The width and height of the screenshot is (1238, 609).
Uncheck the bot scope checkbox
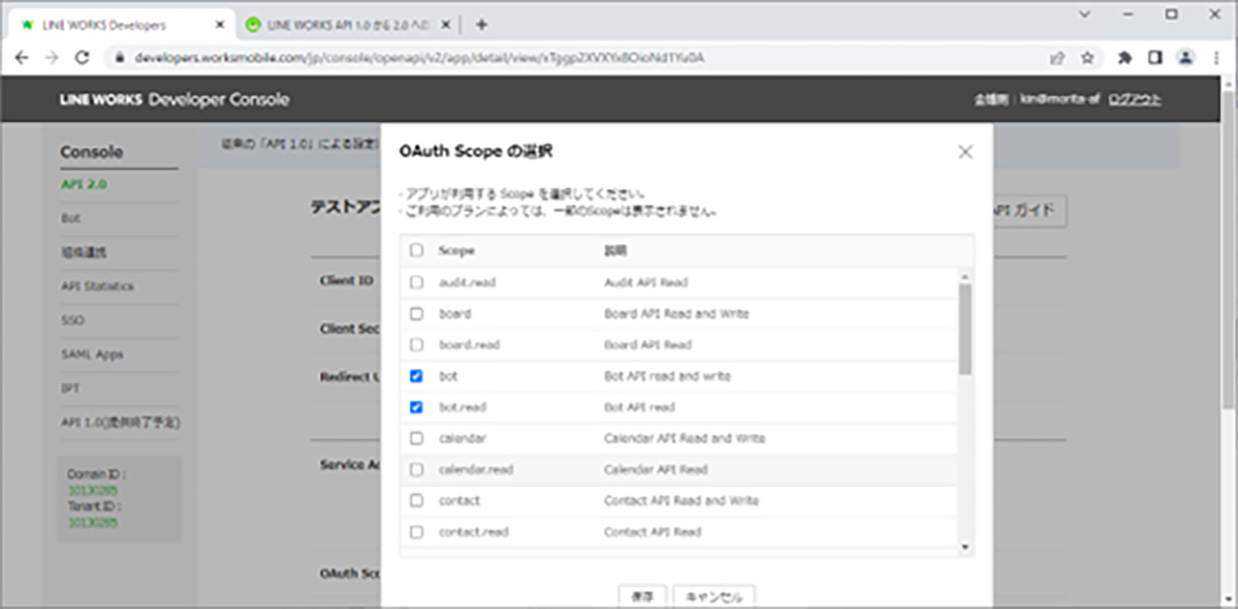pos(417,376)
